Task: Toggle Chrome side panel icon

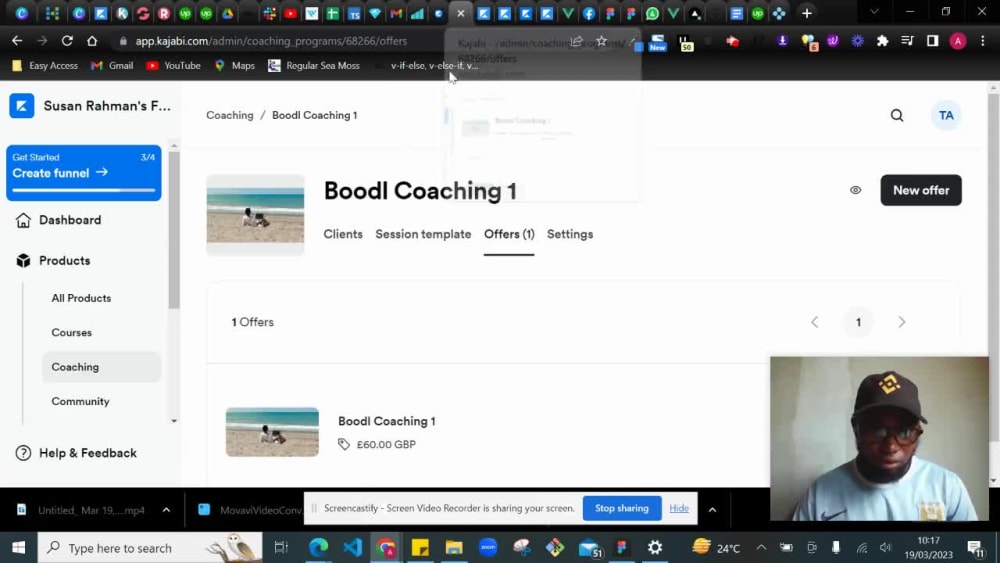Action: (932, 41)
